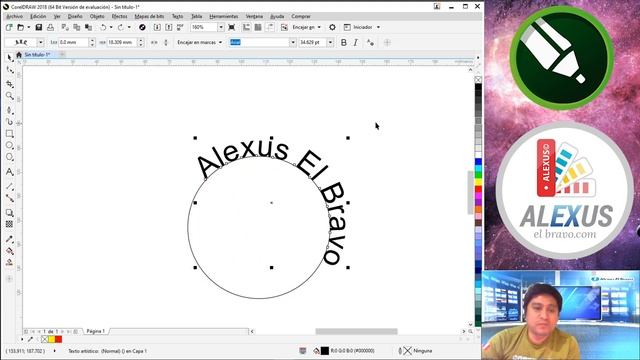The width and height of the screenshot is (640, 360).
Task: Select the Text tool
Action: [10, 172]
